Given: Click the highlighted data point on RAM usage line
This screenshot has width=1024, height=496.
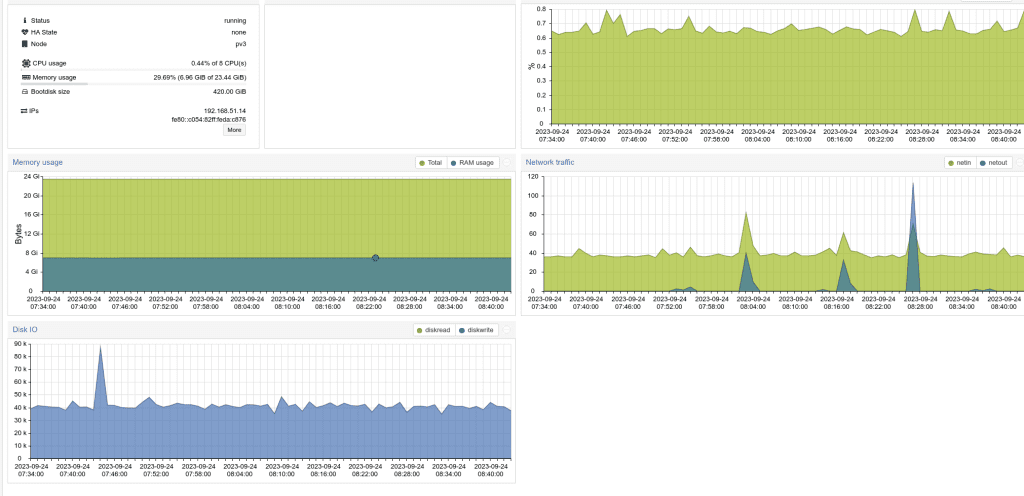Looking at the screenshot, I should [x=376, y=258].
